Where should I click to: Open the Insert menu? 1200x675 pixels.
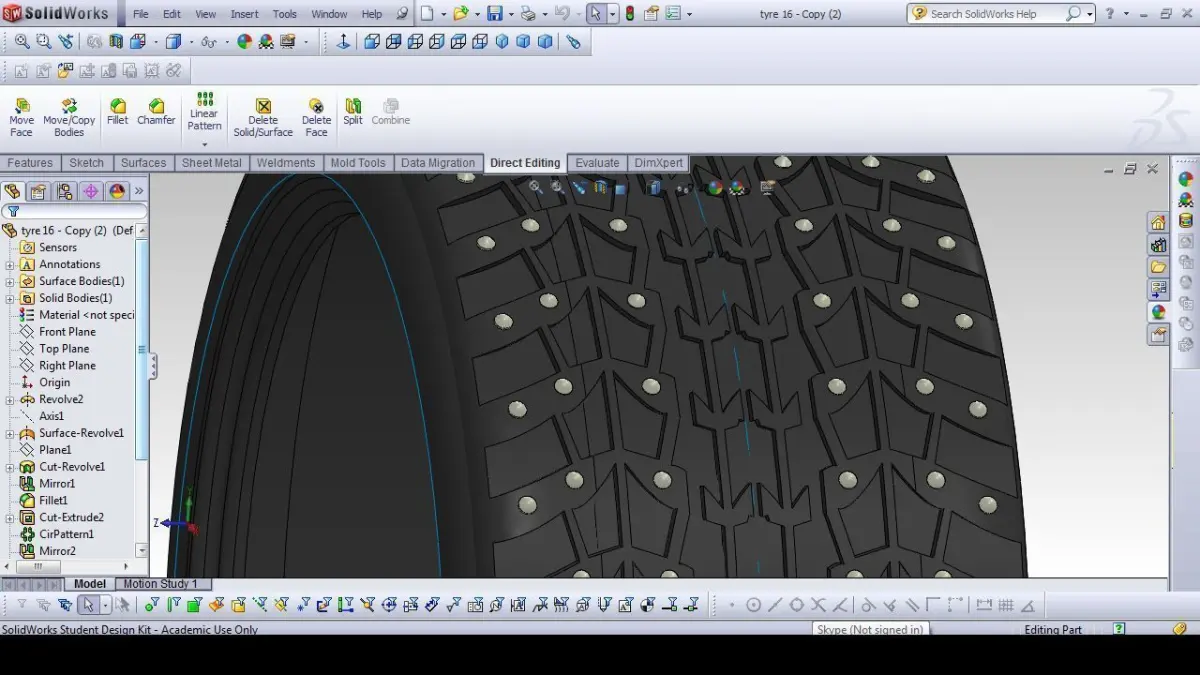(244, 14)
